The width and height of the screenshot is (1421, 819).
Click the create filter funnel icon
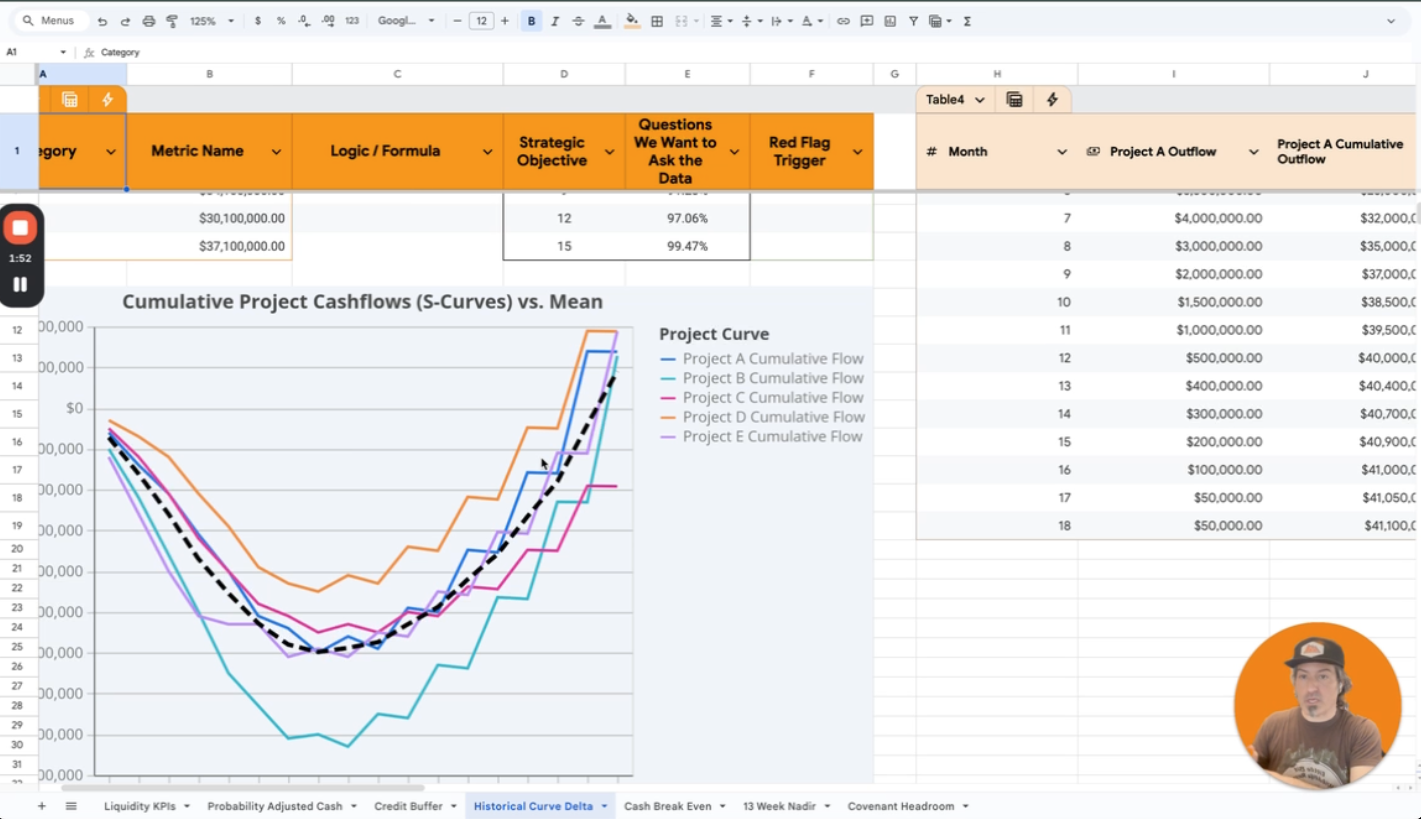point(913,21)
